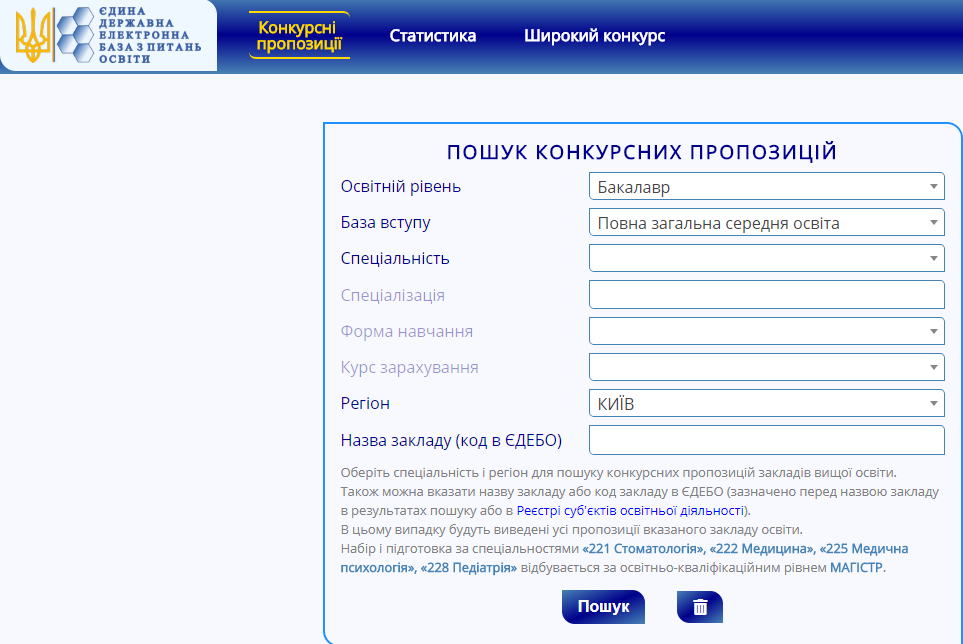The image size is (963, 644).
Task: Open the Освітній рівень dropdown
Action: pyautogui.click(x=766, y=186)
